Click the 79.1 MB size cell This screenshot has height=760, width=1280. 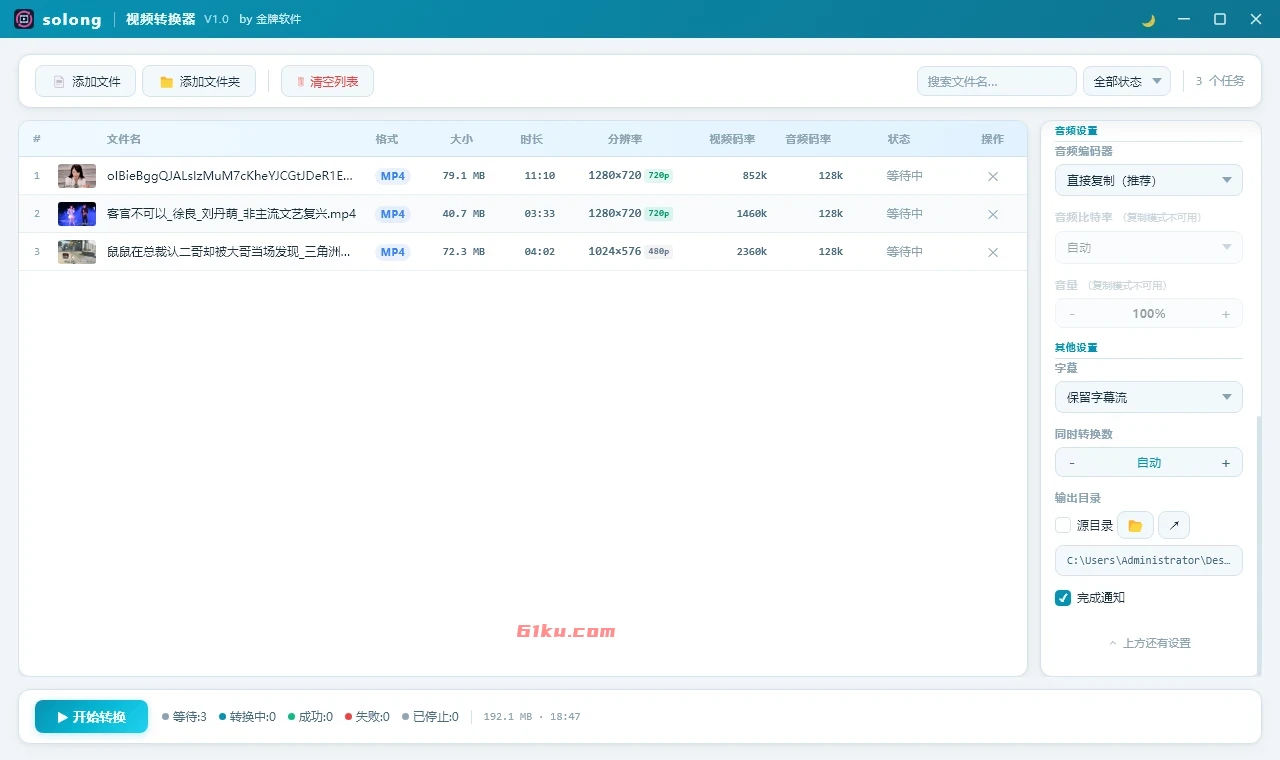pos(464,176)
